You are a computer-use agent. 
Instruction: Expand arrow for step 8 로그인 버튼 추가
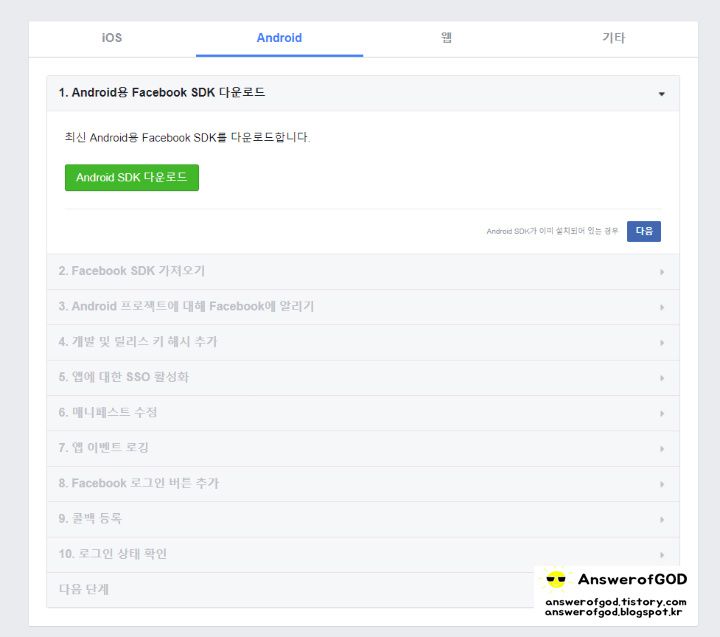click(x=662, y=484)
